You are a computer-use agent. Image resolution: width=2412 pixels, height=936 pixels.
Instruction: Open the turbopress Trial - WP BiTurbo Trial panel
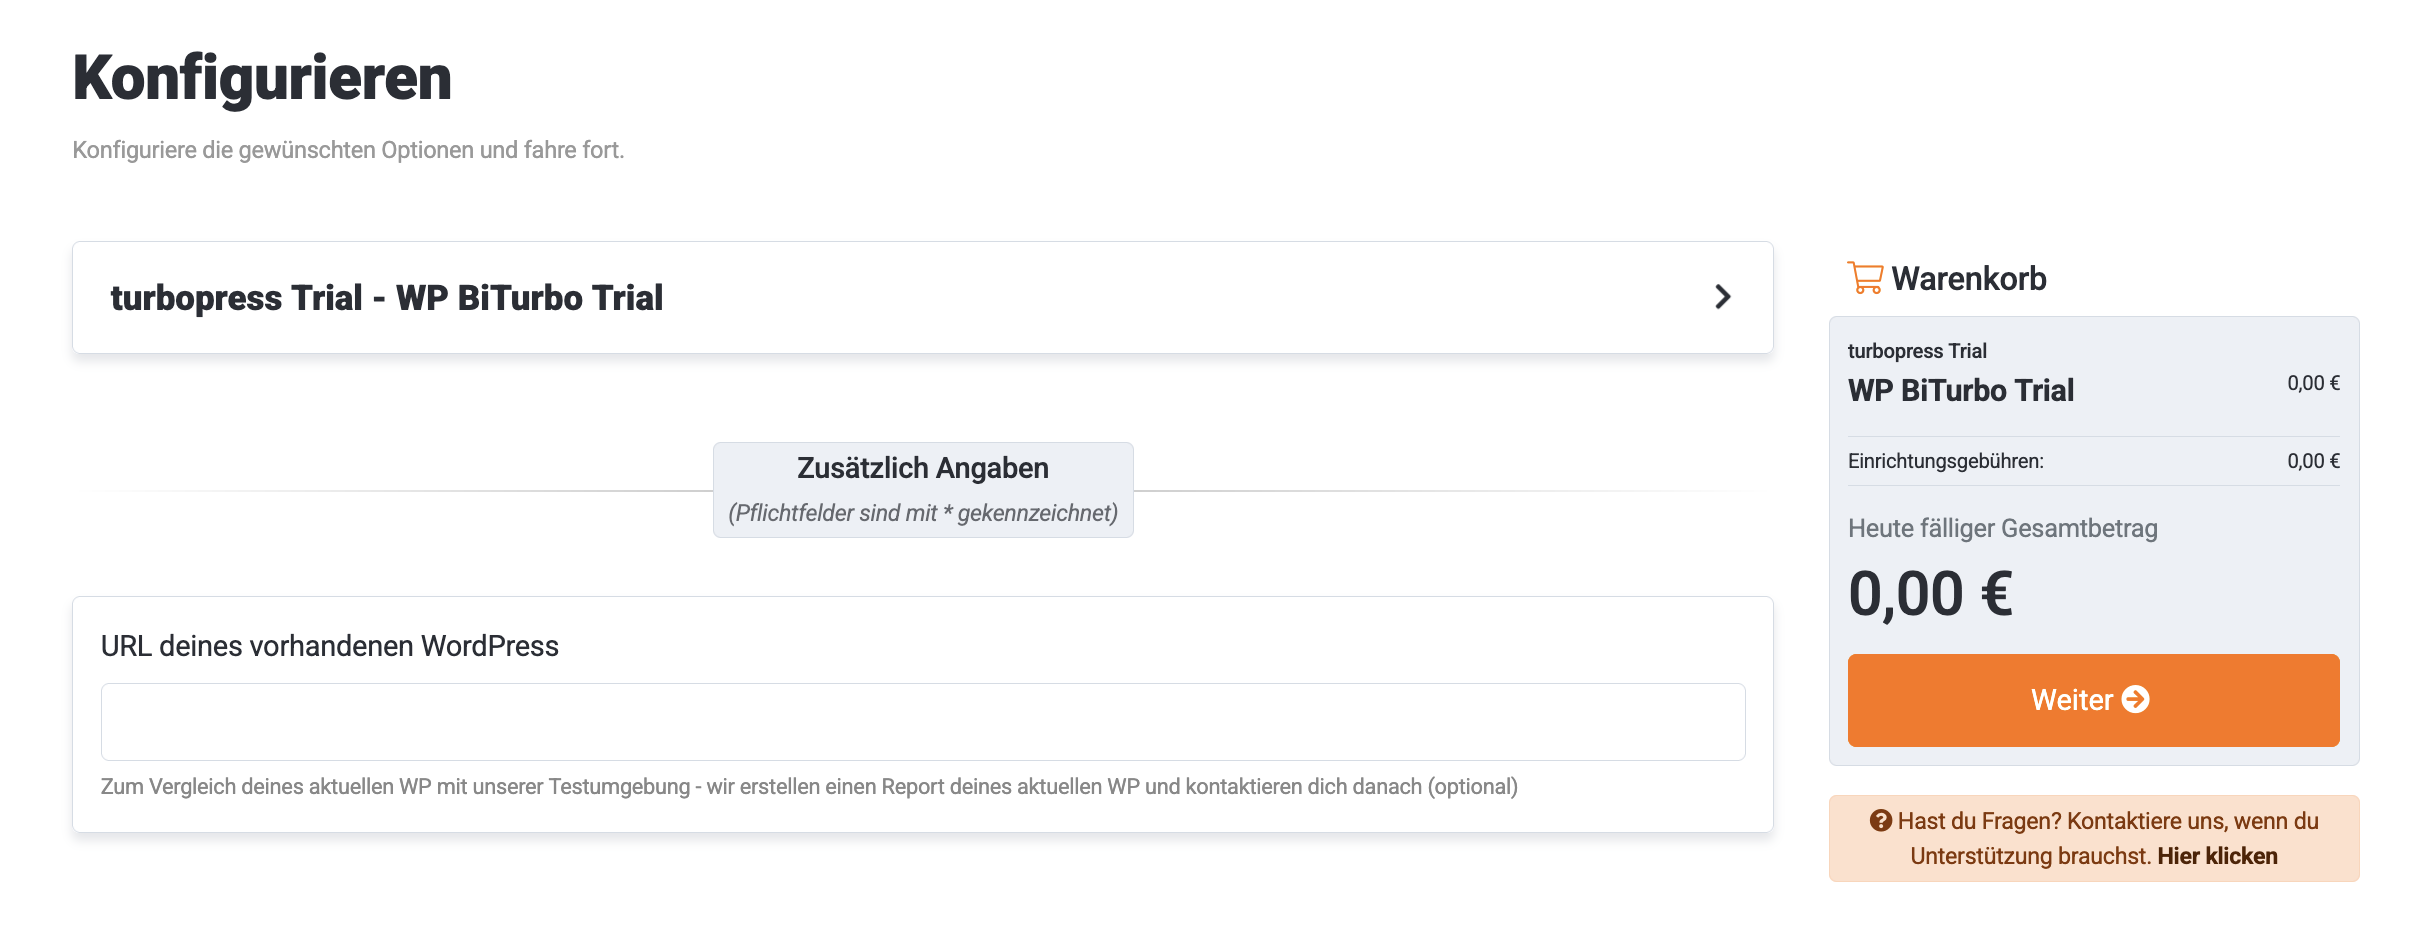[x=386, y=298]
